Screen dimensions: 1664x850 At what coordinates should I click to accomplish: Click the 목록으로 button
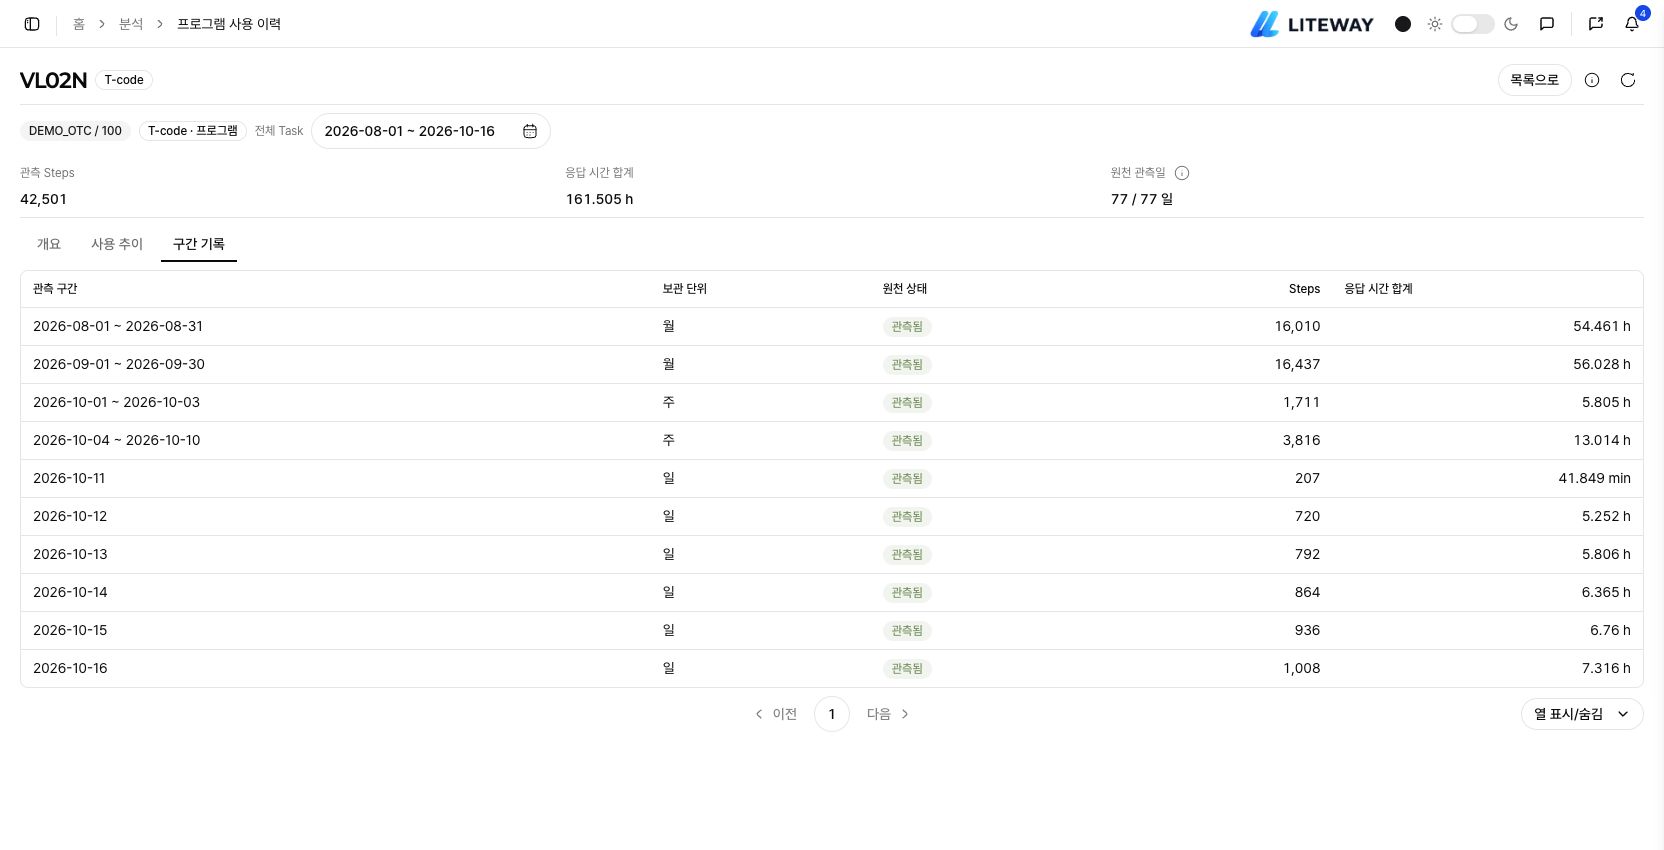pyautogui.click(x=1534, y=80)
